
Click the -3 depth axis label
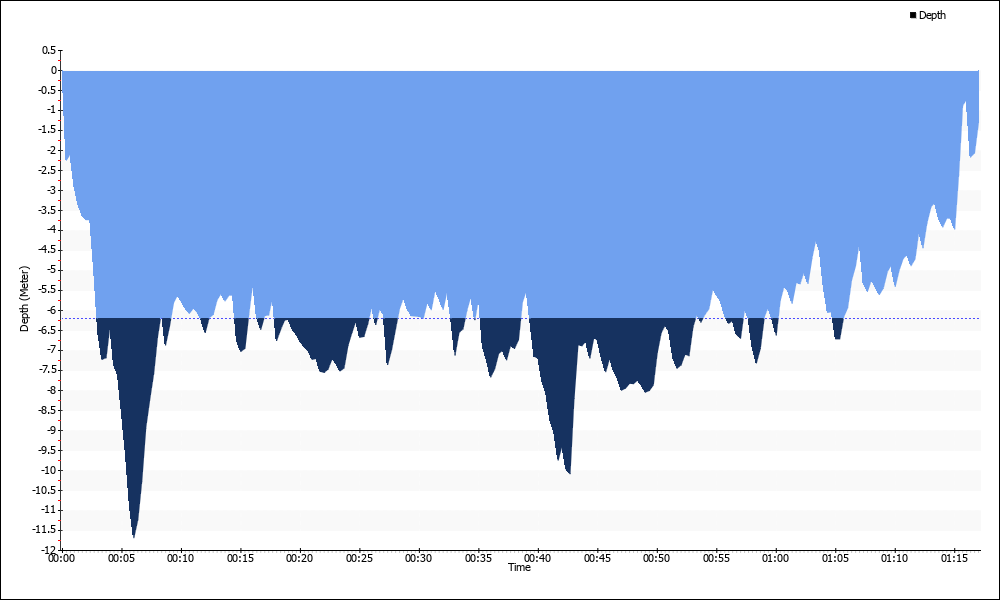click(52, 190)
